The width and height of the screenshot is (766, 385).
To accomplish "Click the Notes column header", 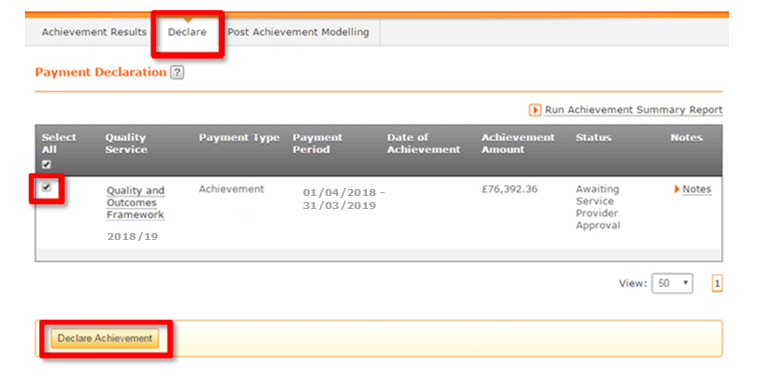I will [686, 138].
